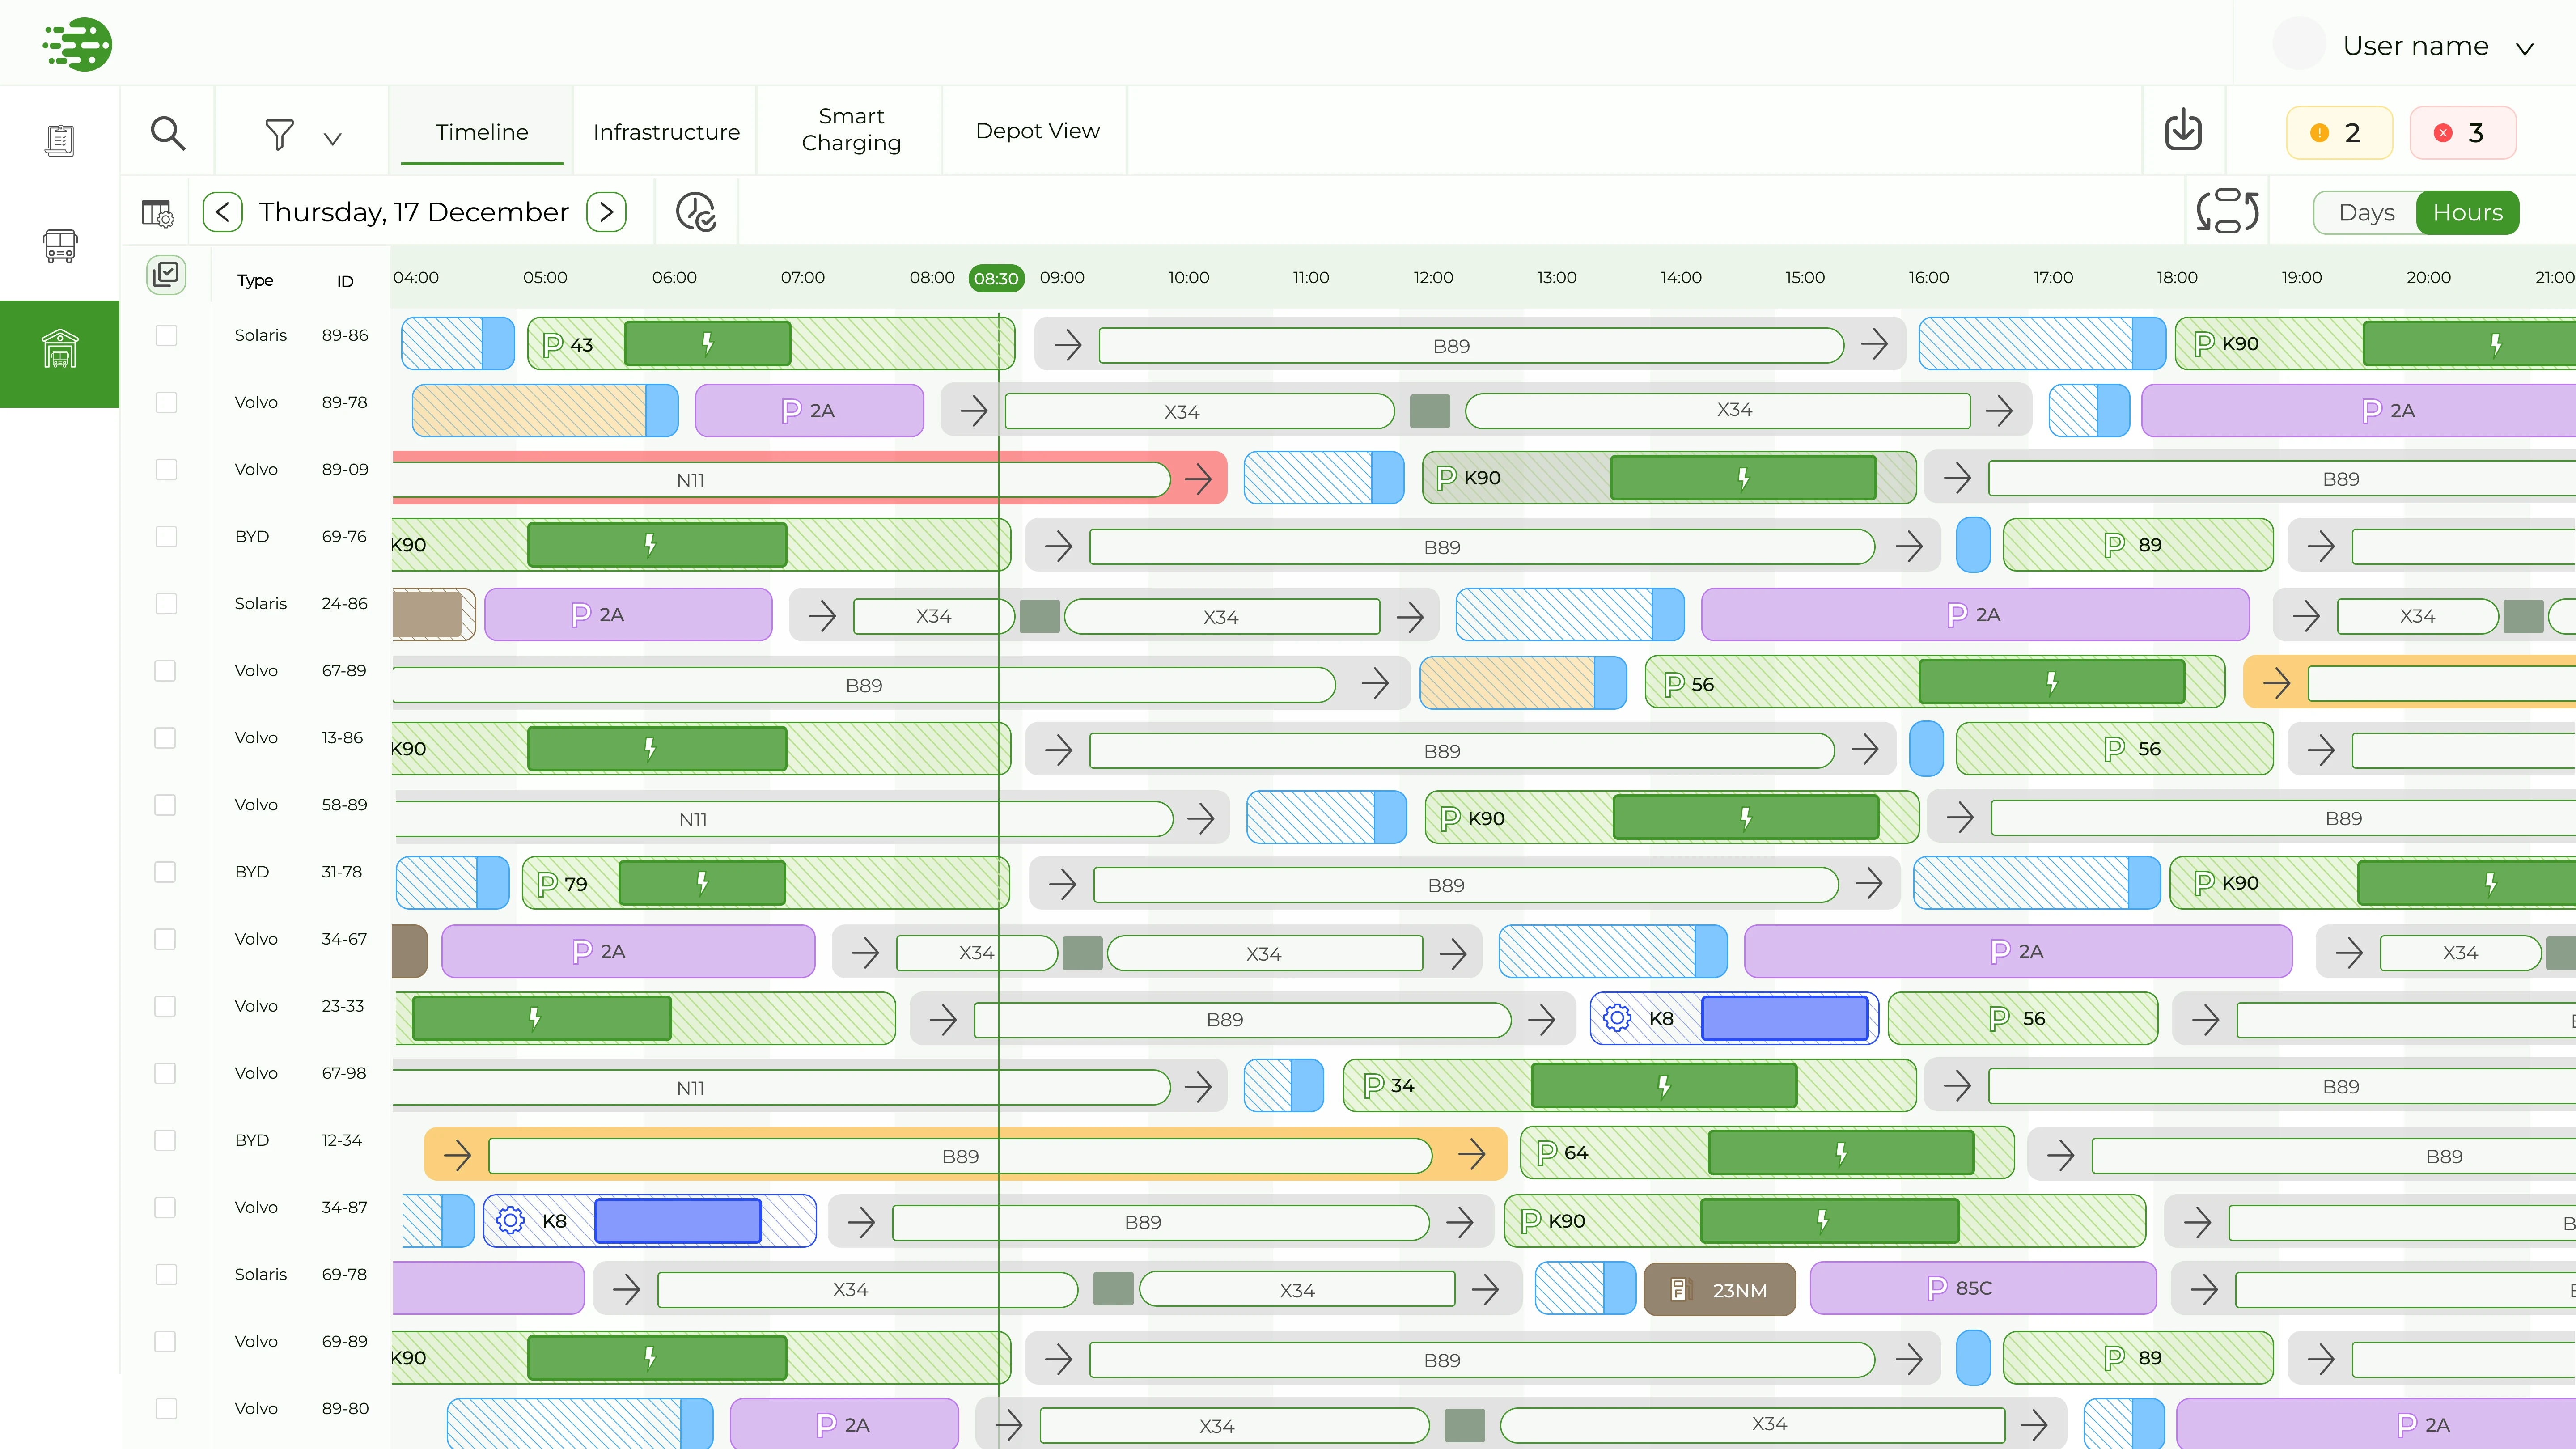
Task: Open the table column settings icon
Action: coord(157,213)
